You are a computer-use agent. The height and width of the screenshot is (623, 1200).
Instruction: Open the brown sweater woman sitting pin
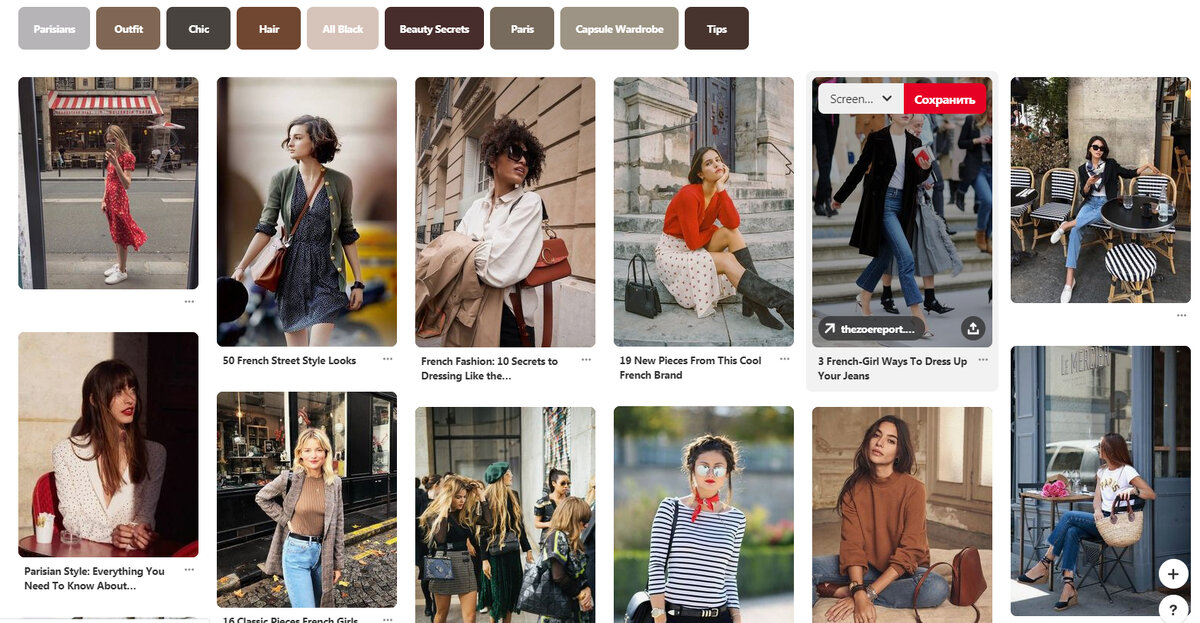click(902, 515)
